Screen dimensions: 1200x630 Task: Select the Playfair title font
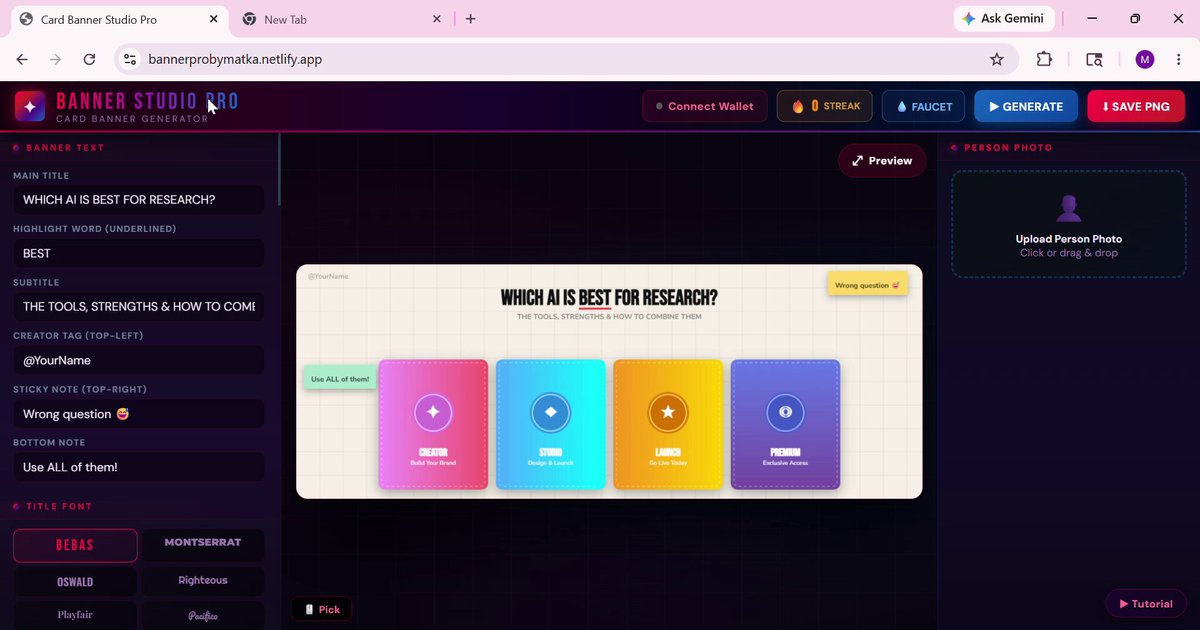[75, 615]
